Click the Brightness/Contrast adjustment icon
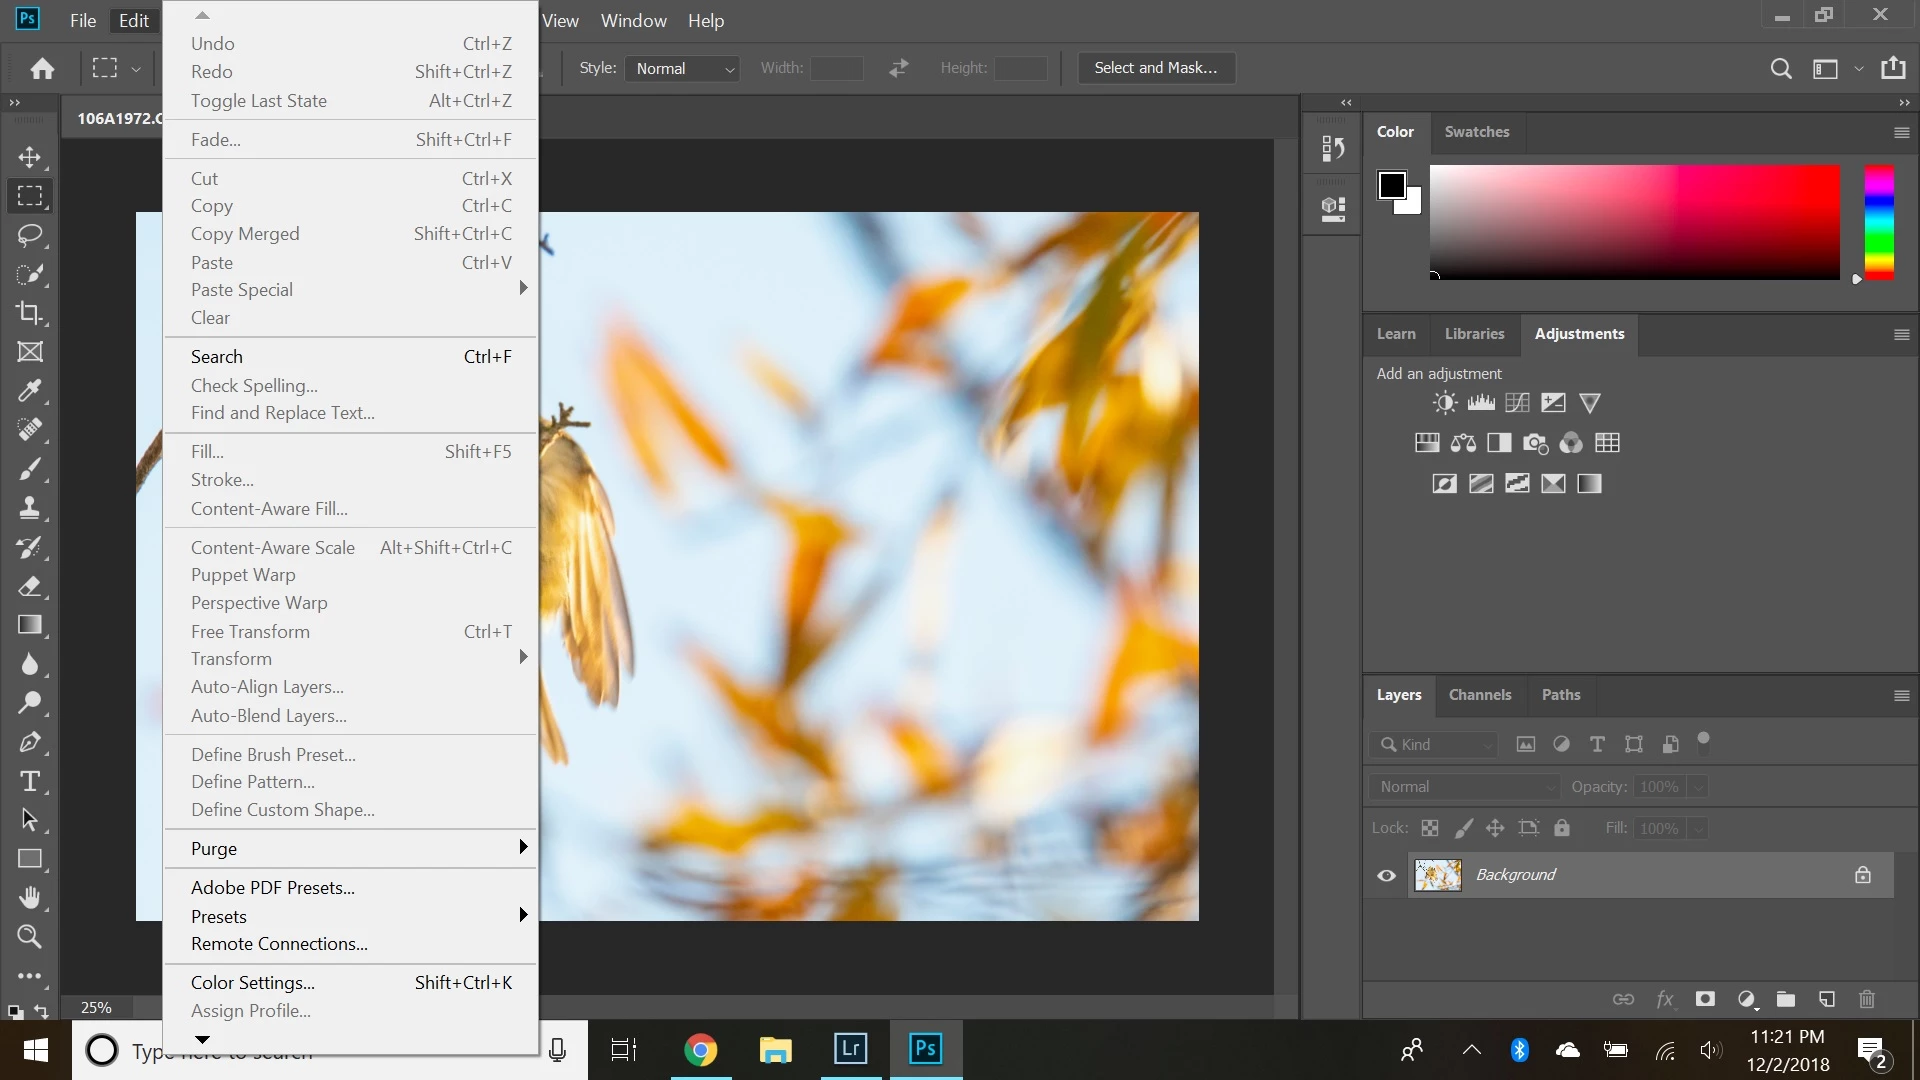Image resolution: width=1920 pixels, height=1080 pixels. 1444,403
